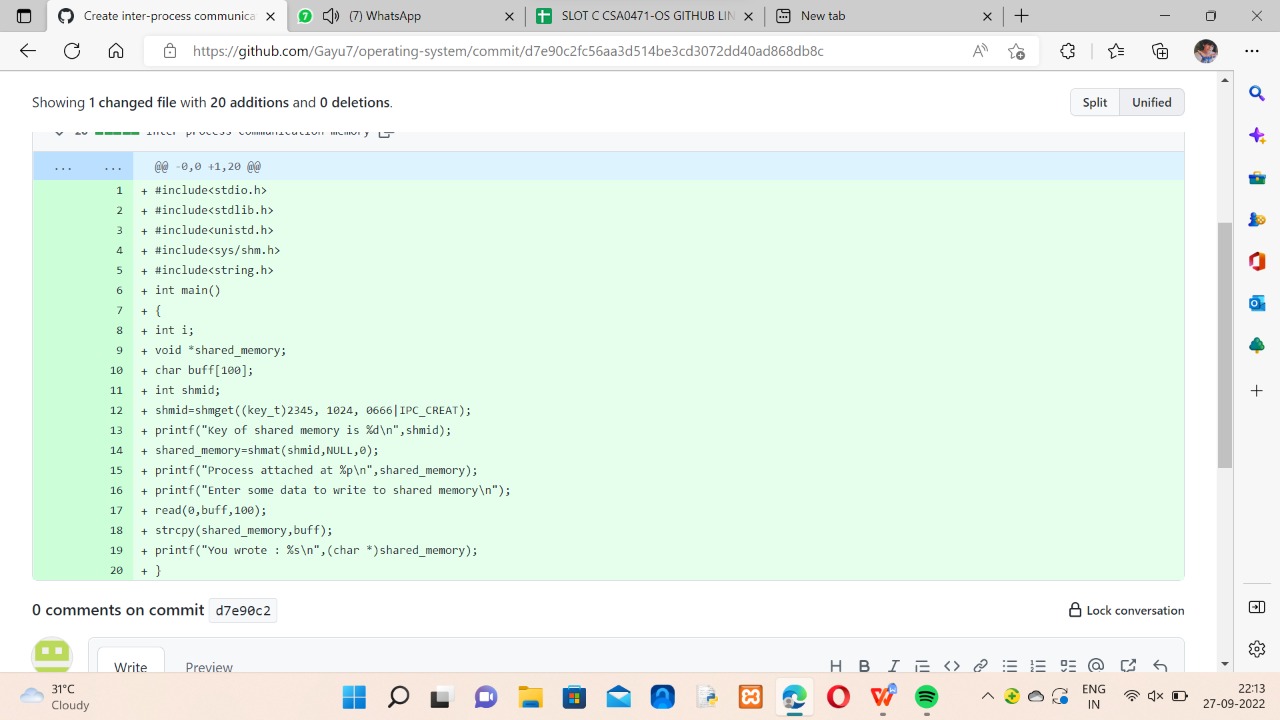Insert code snippet in comment
Screen dimensions: 1280x720
coord(952,666)
